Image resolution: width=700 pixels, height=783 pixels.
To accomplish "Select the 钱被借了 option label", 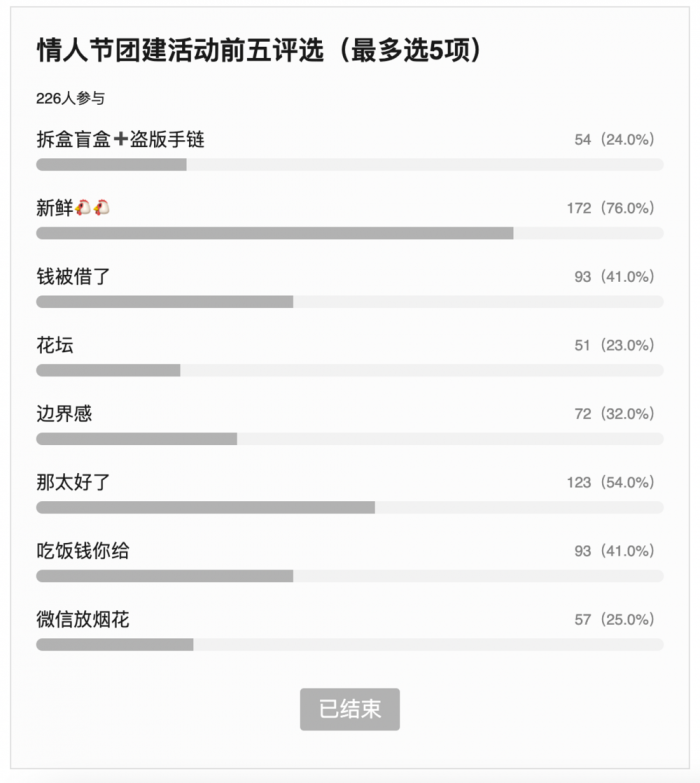I will 73,276.
